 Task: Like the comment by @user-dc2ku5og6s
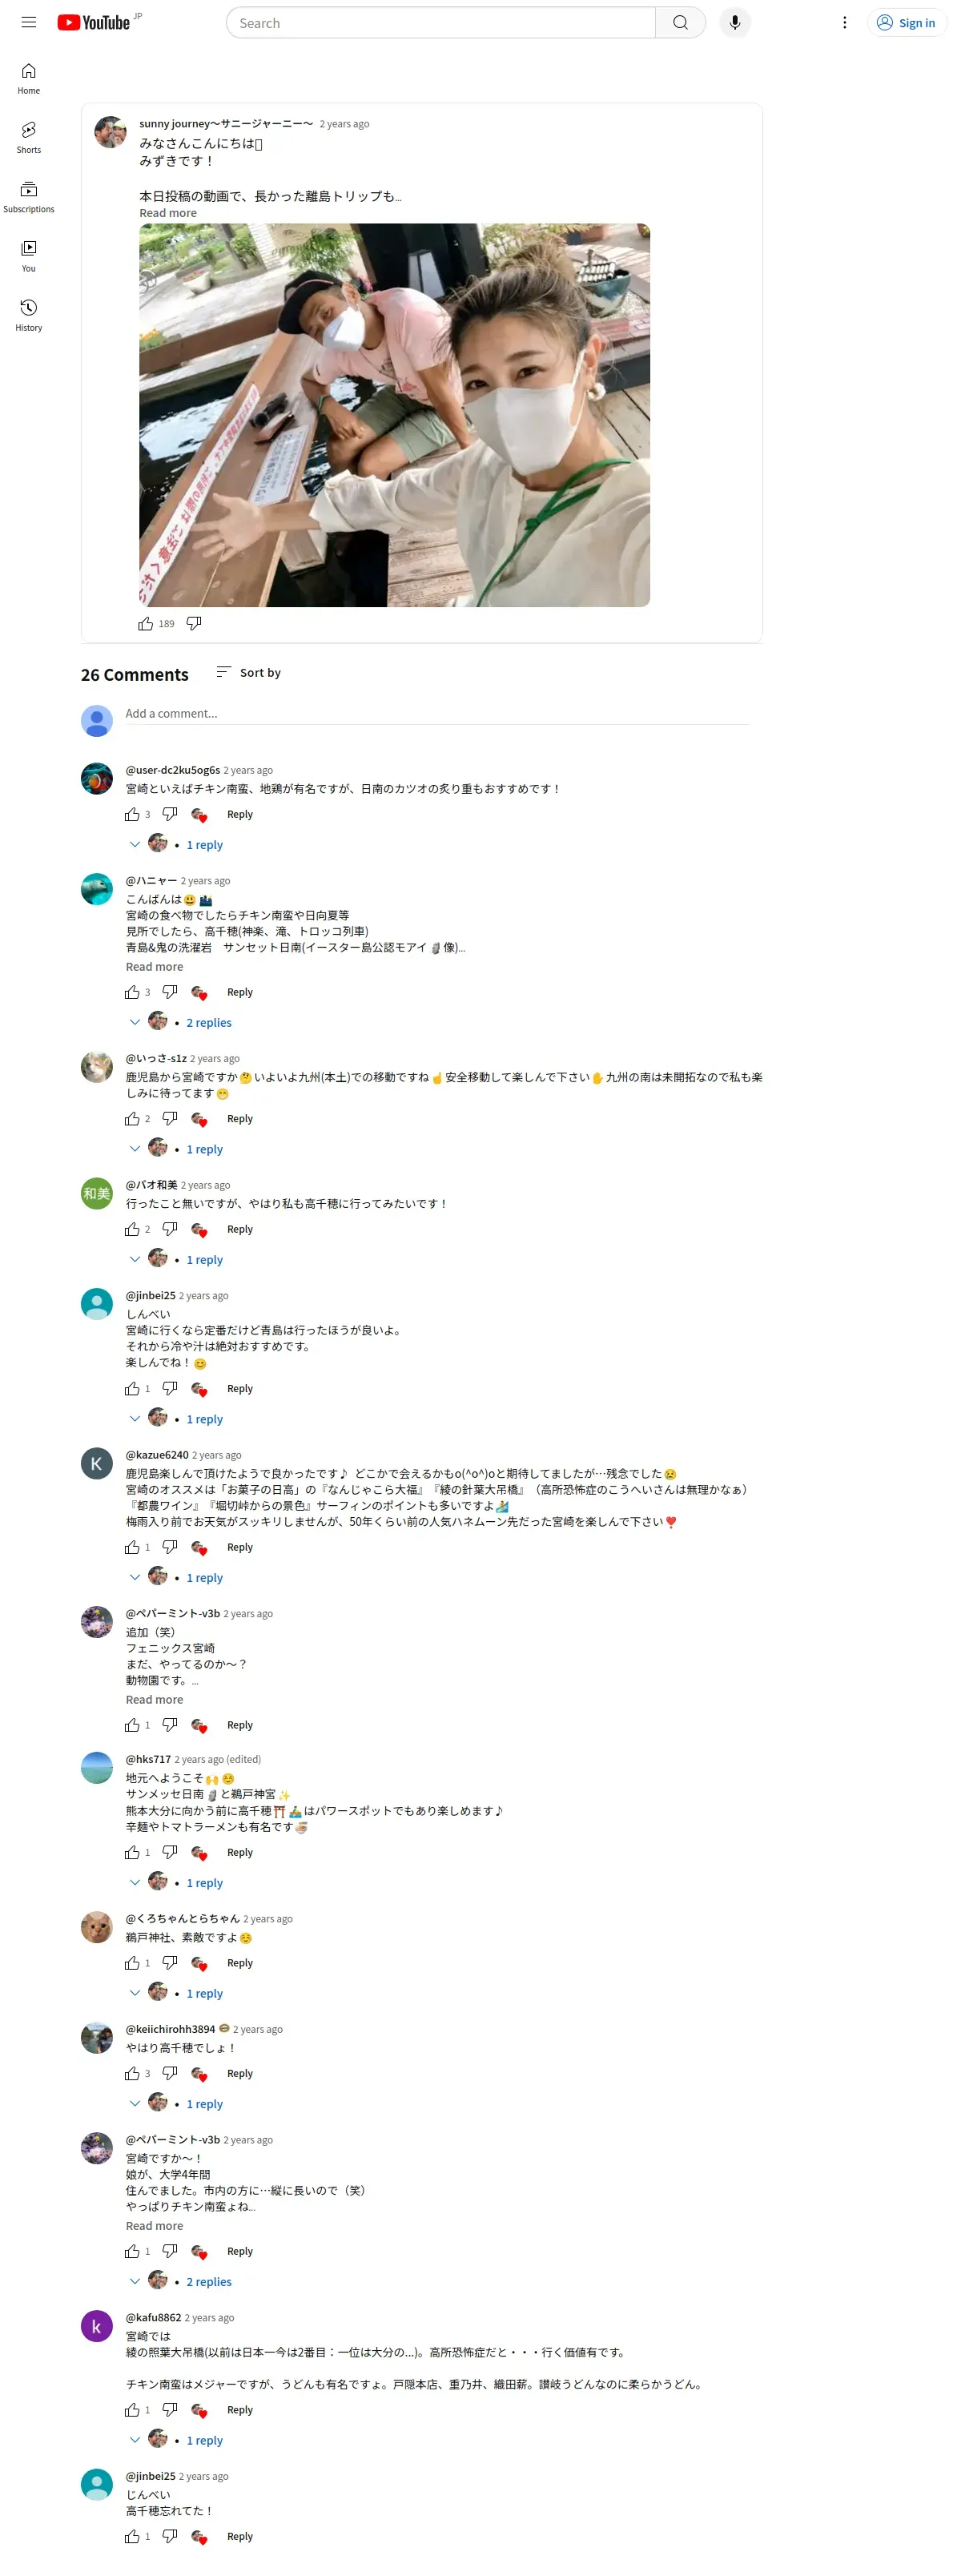(x=132, y=815)
